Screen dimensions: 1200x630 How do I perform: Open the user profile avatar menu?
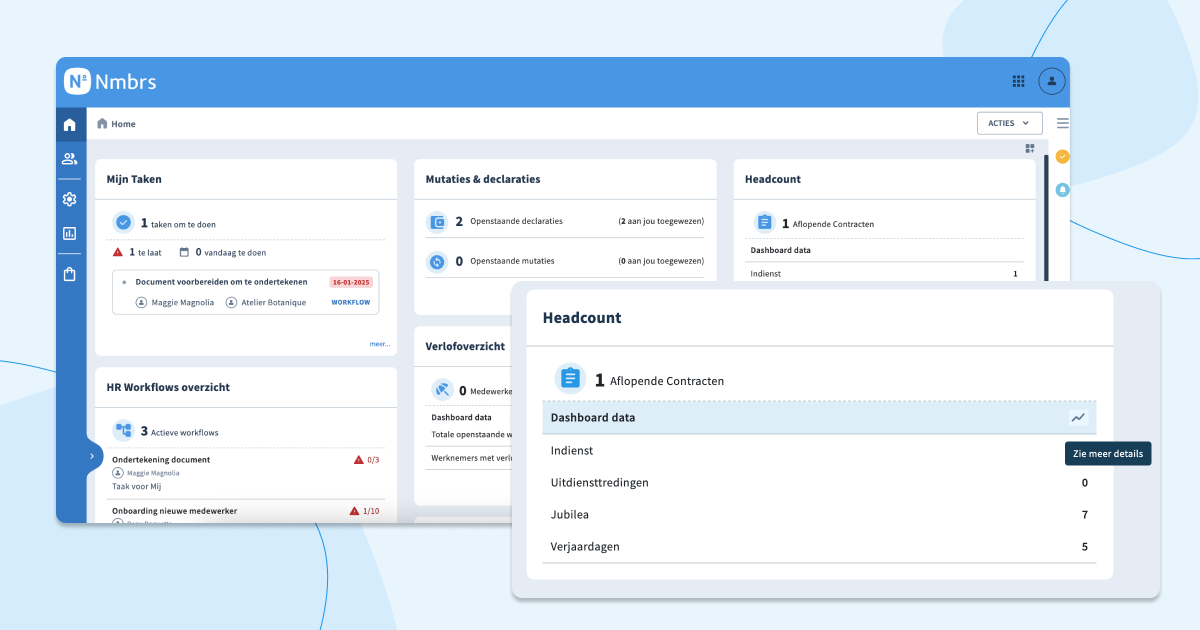click(x=1051, y=82)
